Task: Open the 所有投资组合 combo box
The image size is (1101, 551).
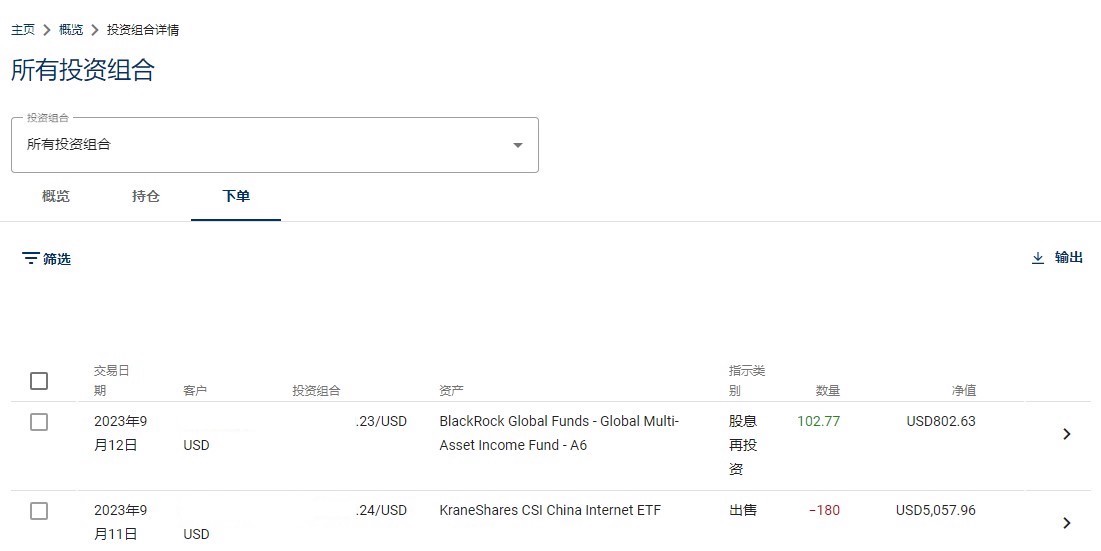Action: click(275, 145)
